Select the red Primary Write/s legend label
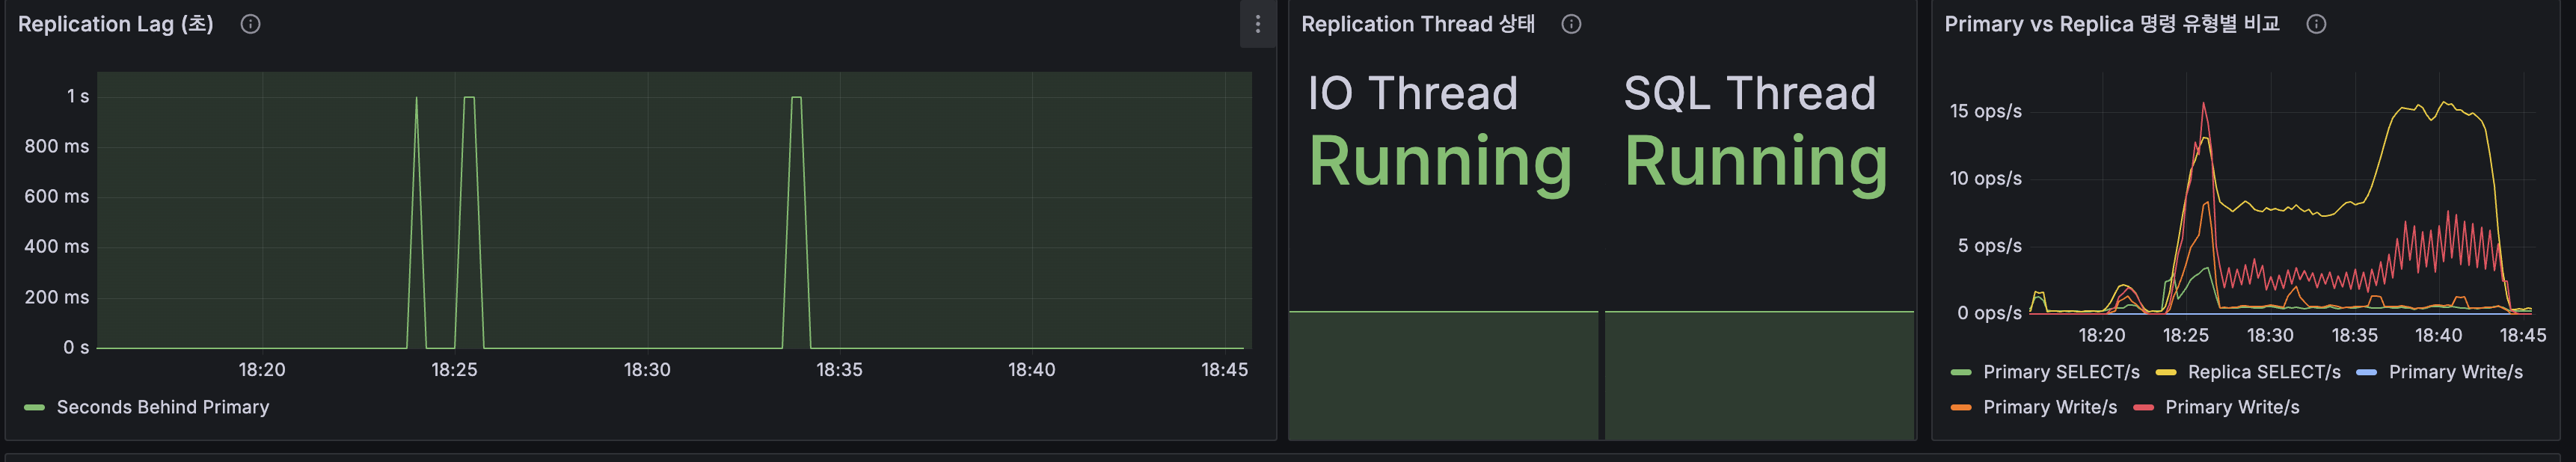The width and height of the screenshot is (2576, 462). 2232,407
